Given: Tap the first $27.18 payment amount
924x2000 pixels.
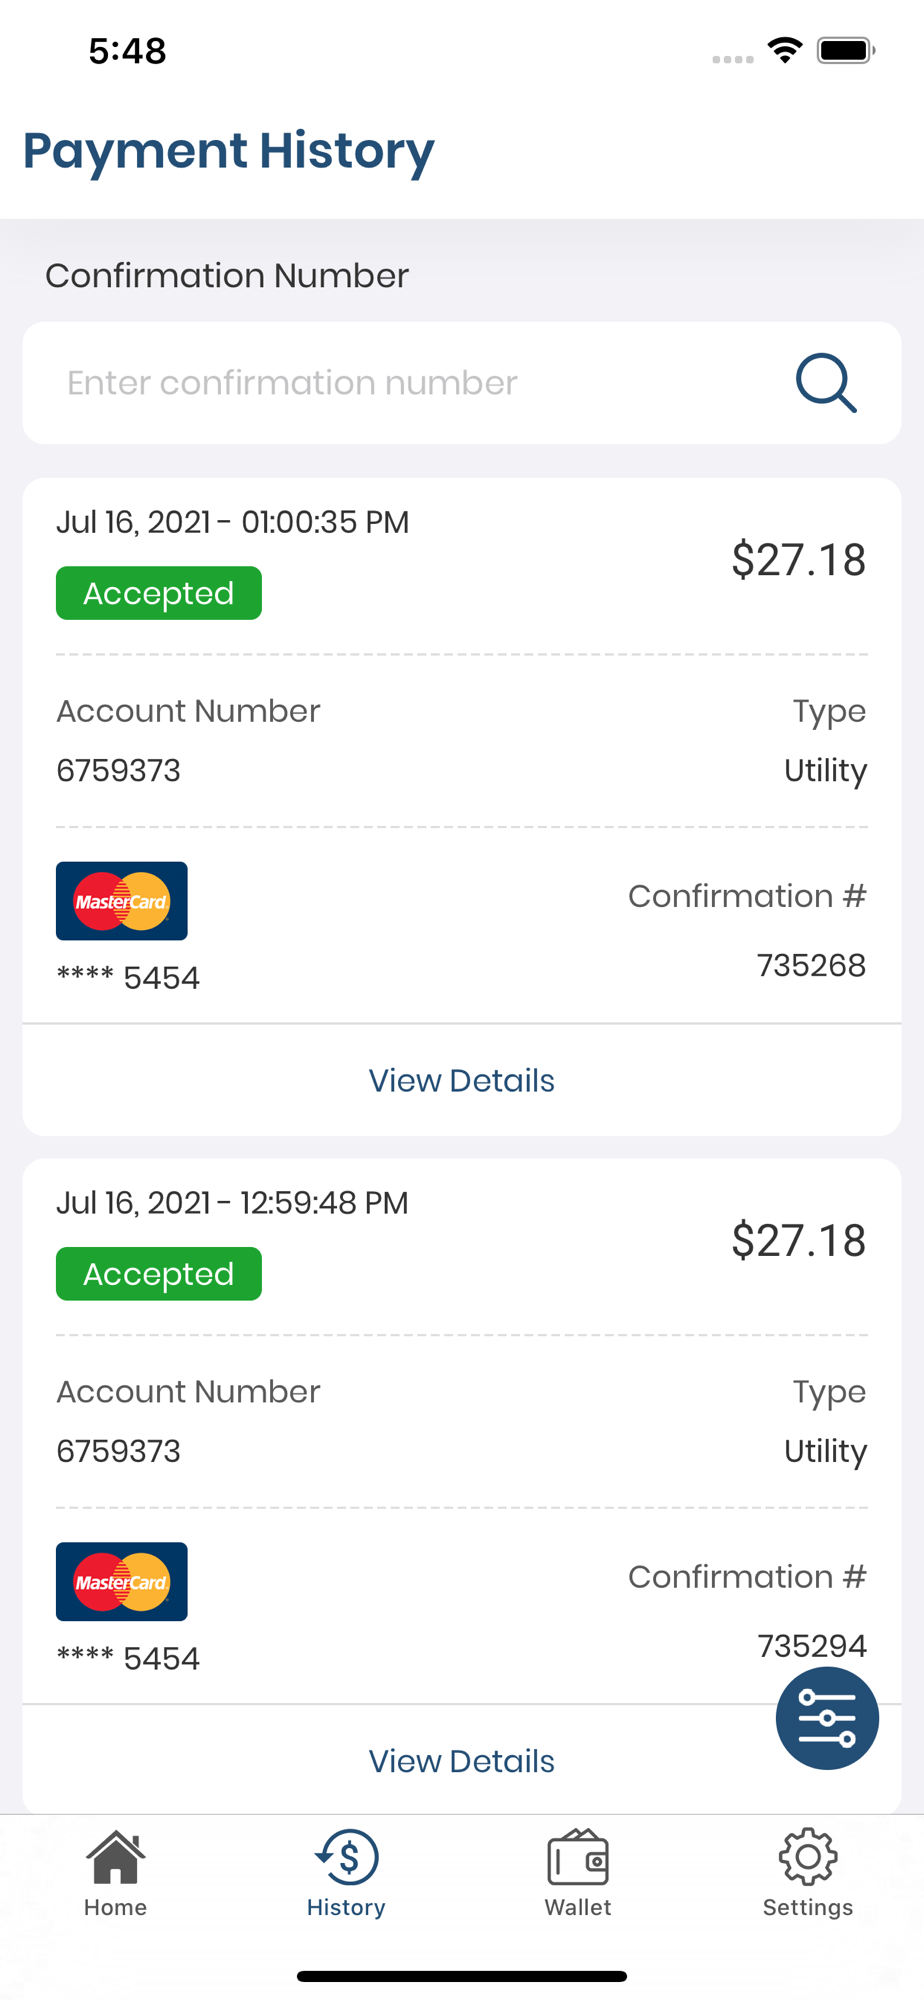Looking at the screenshot, I should point(798,560).
